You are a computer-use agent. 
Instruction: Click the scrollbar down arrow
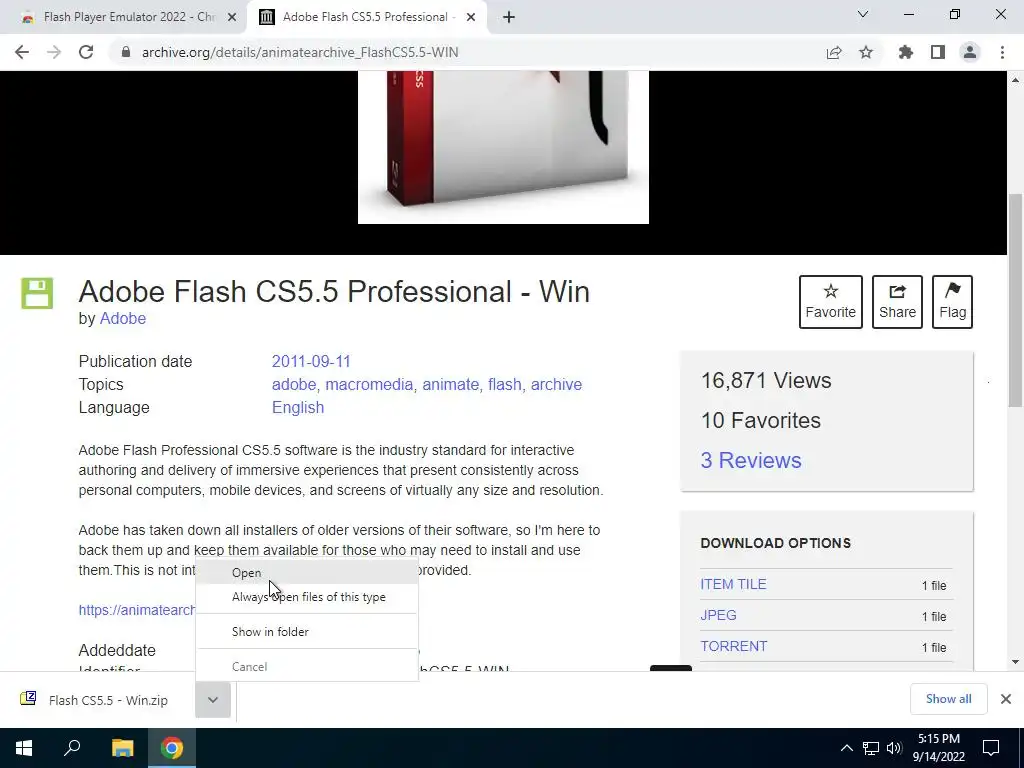[1016, 662]
